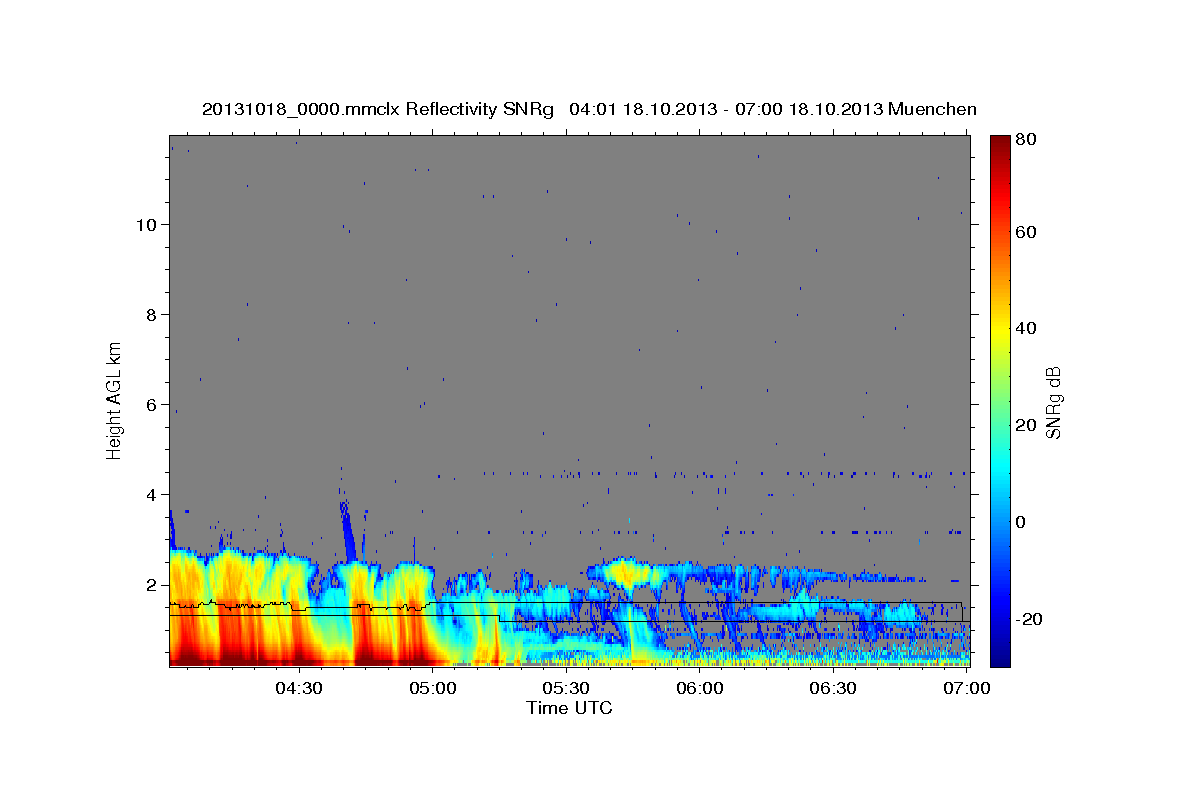Click the 05:00 time tick label
Viewport: 1200px width, 800px height.
click(433, 688)
